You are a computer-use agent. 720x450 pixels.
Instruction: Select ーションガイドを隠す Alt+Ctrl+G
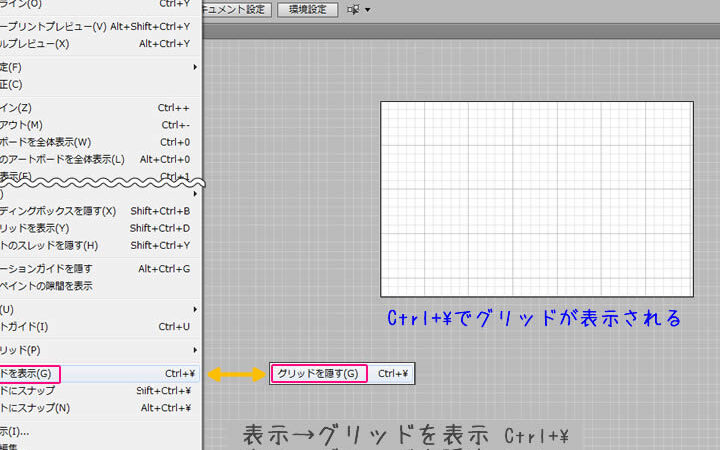click(x=100, y=269)
